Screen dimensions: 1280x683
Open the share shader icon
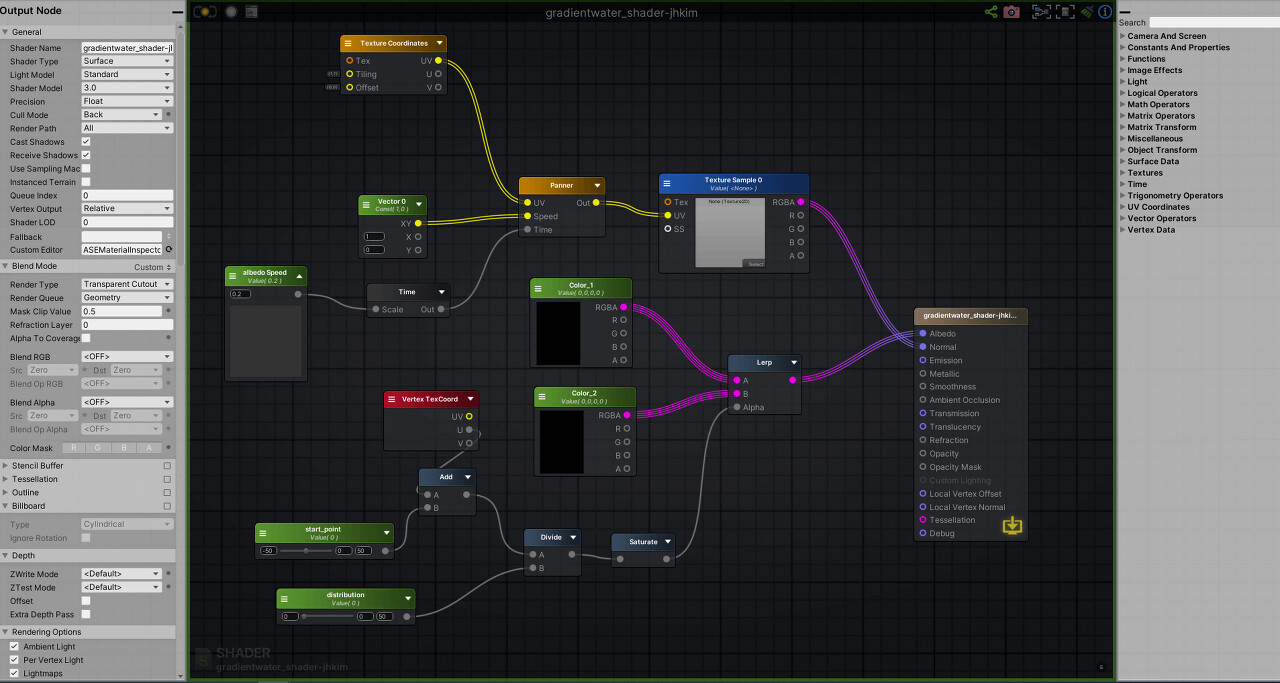coord(990,12)
